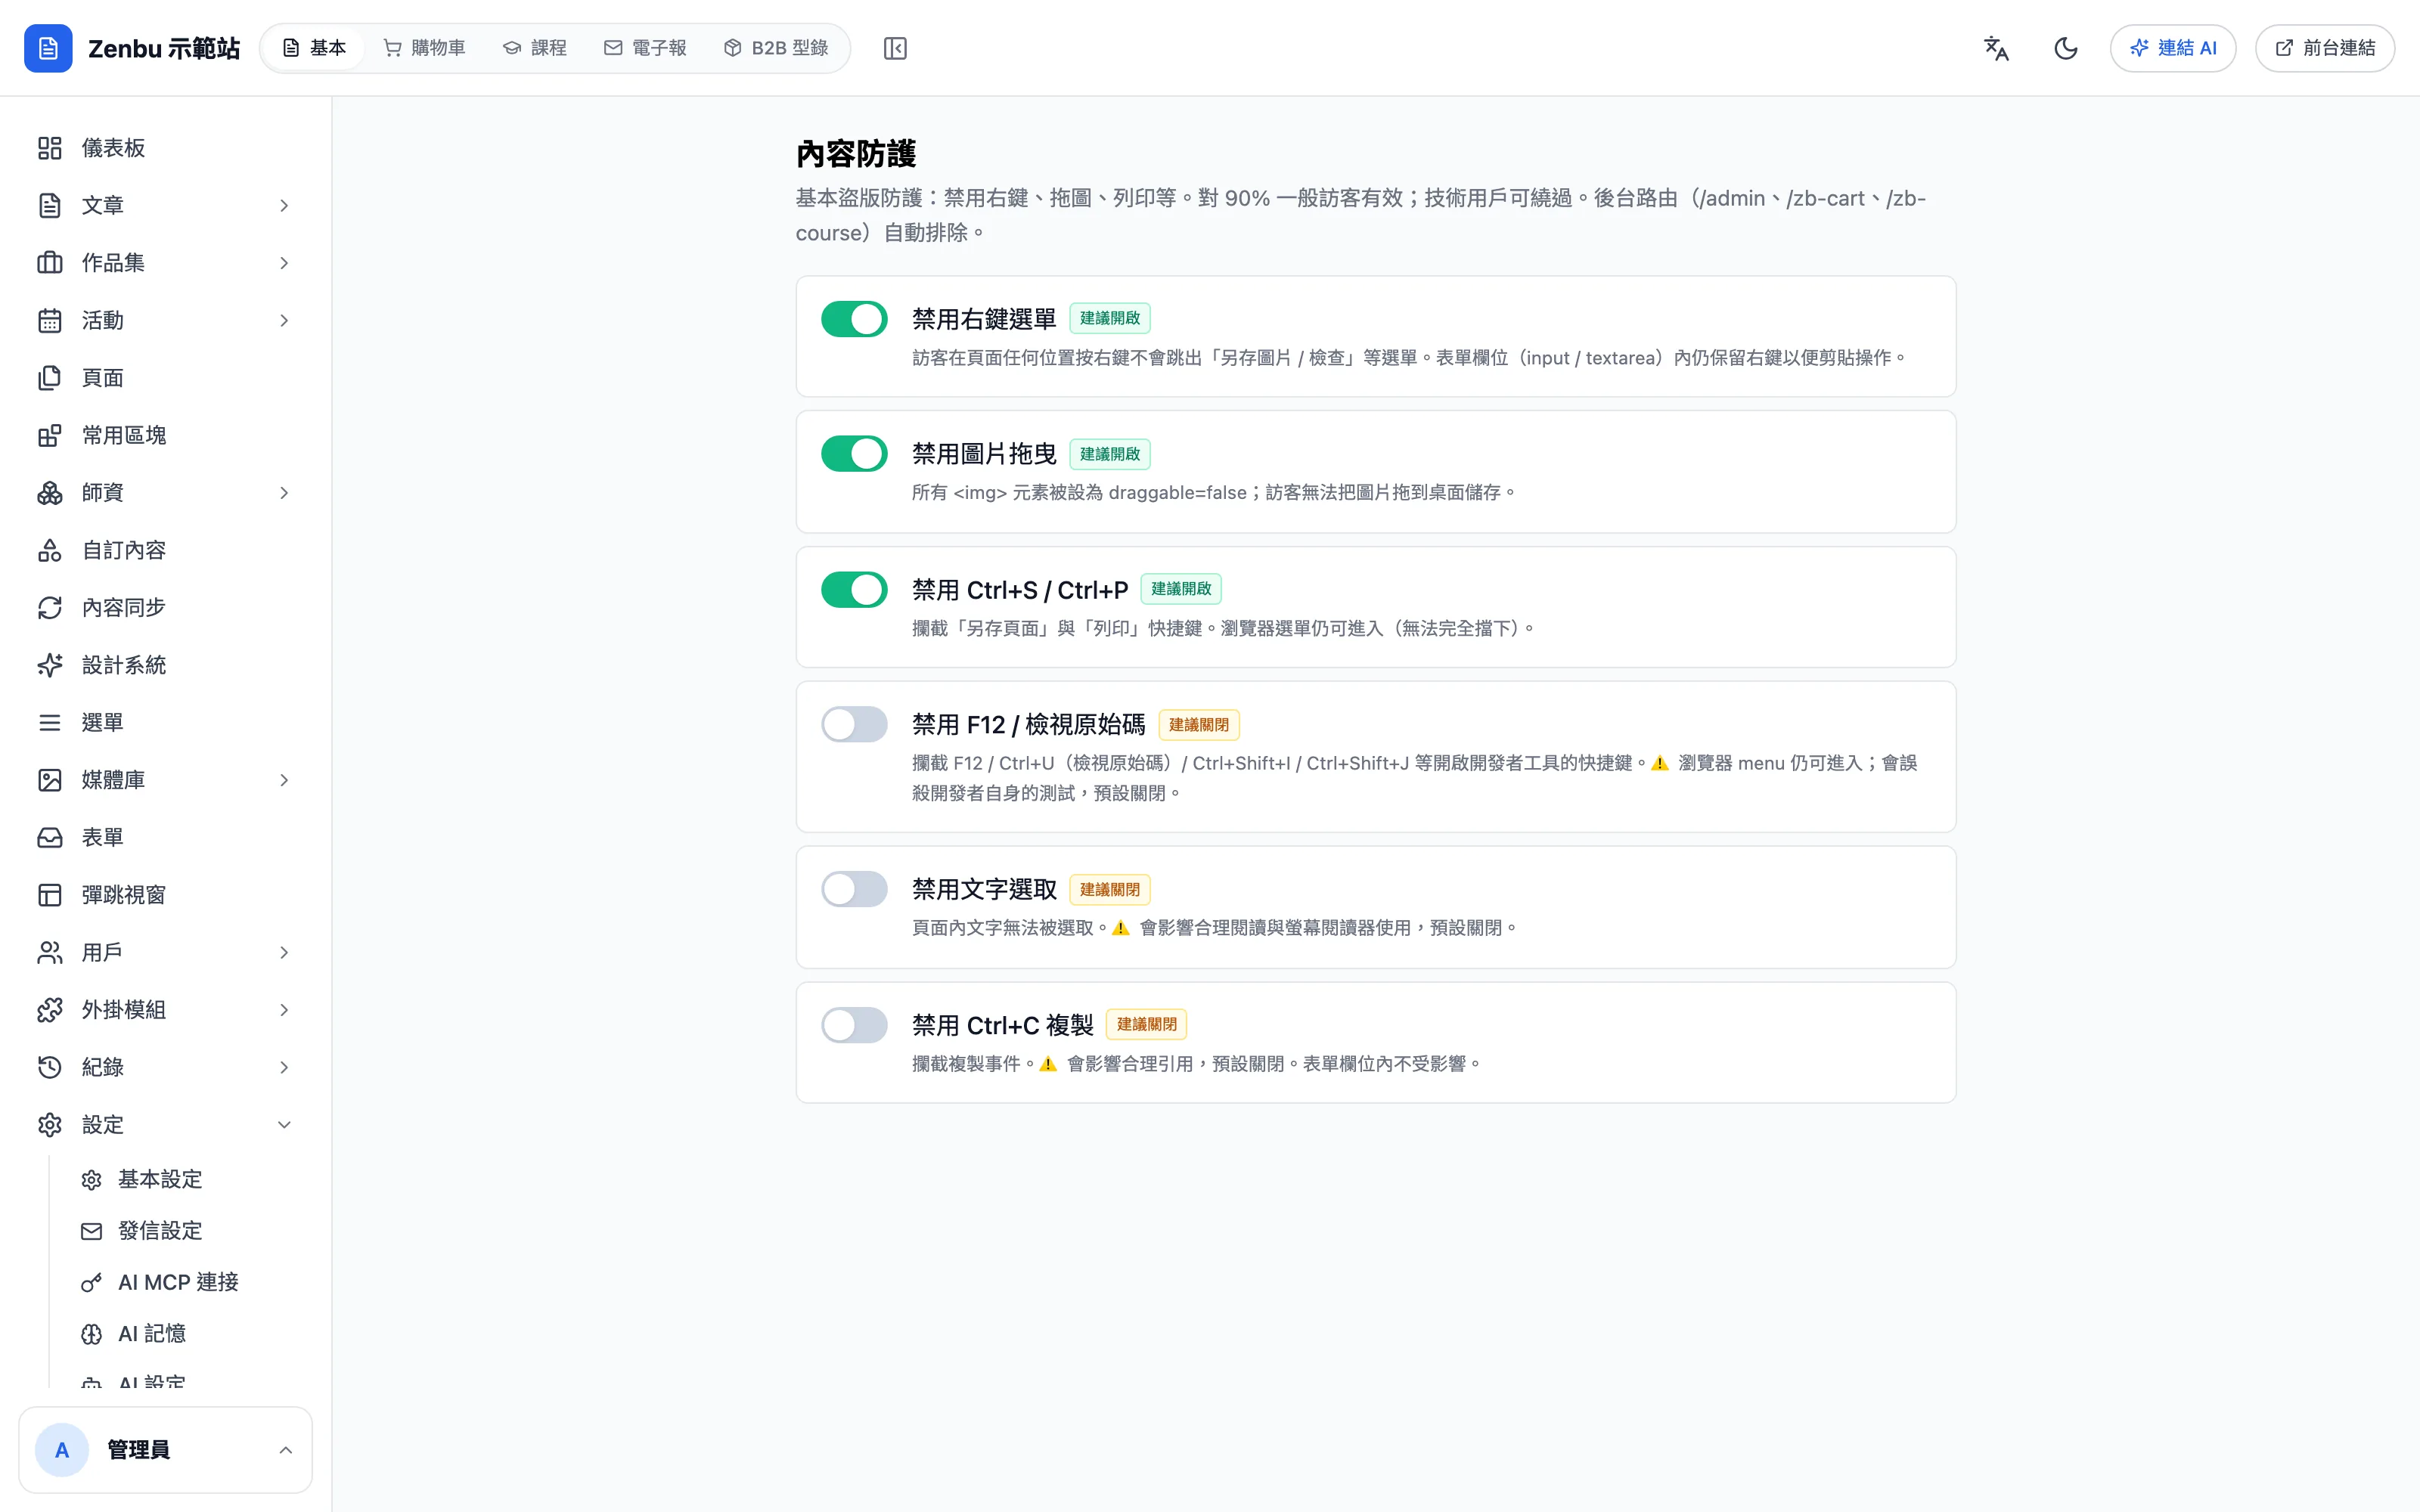Open the 外掛模組 sidebar item

165,1010
